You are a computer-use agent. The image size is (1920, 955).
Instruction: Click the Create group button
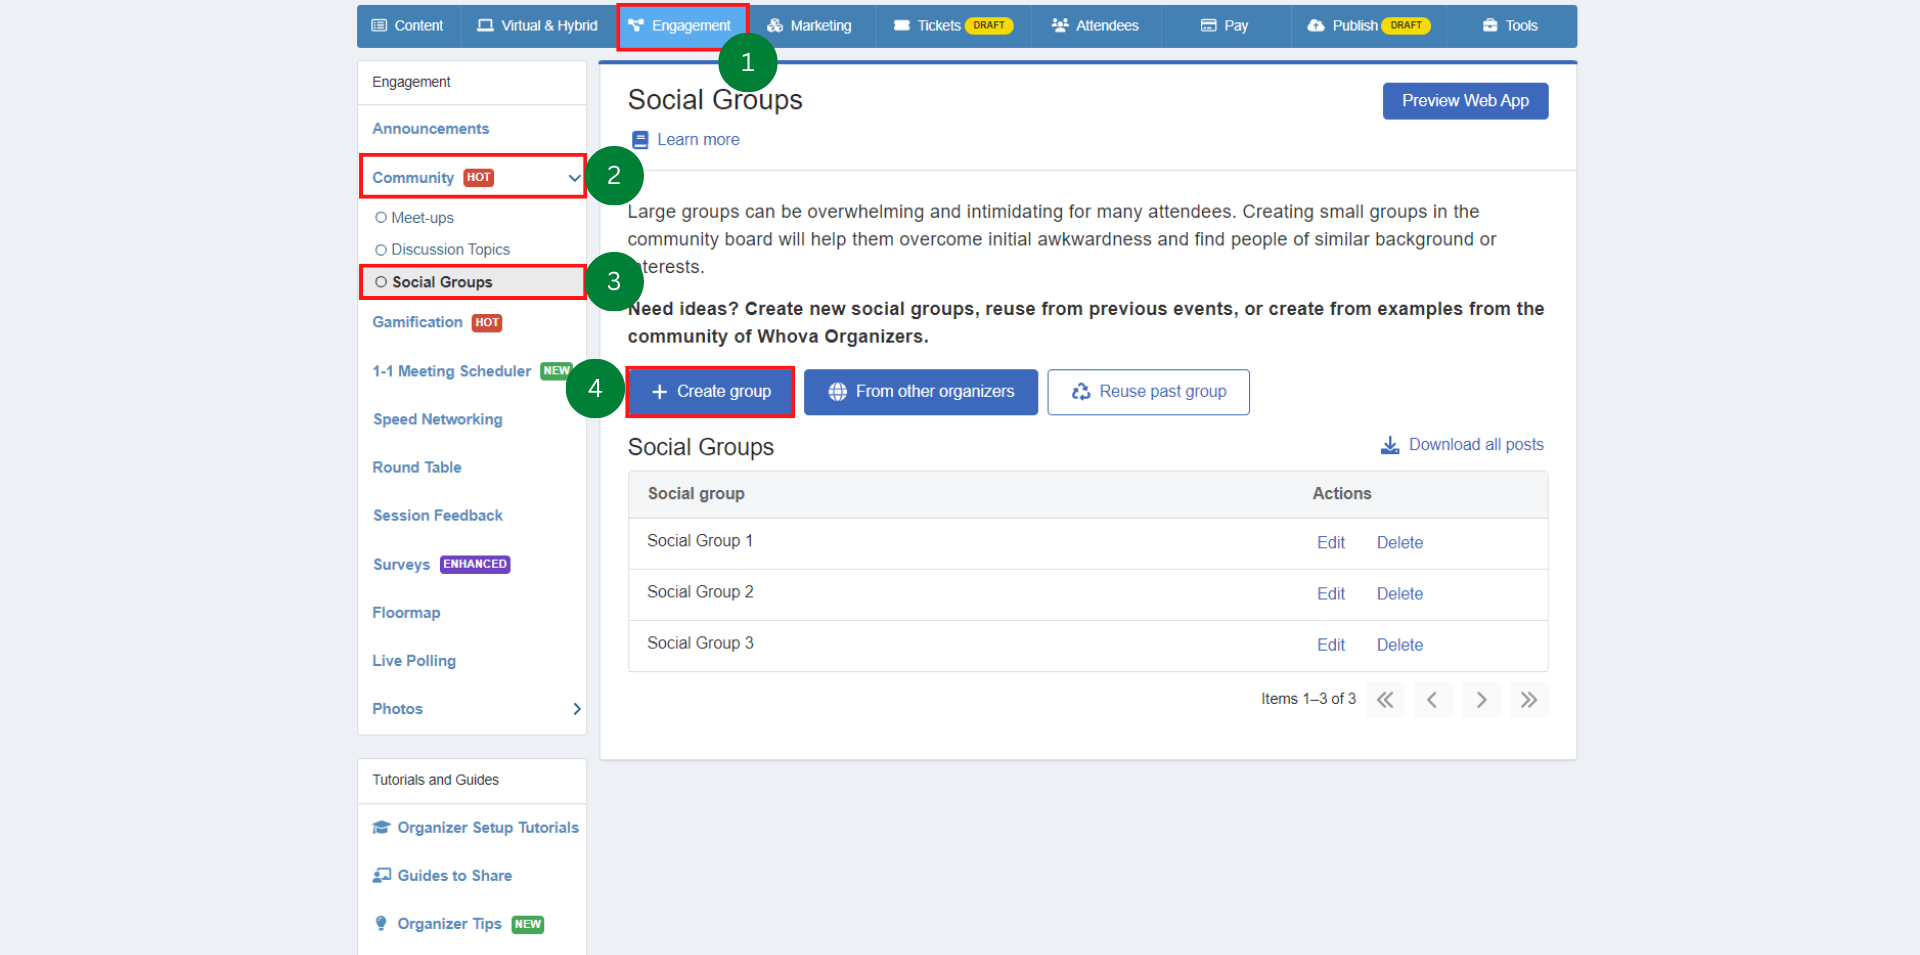click(709, 391)
